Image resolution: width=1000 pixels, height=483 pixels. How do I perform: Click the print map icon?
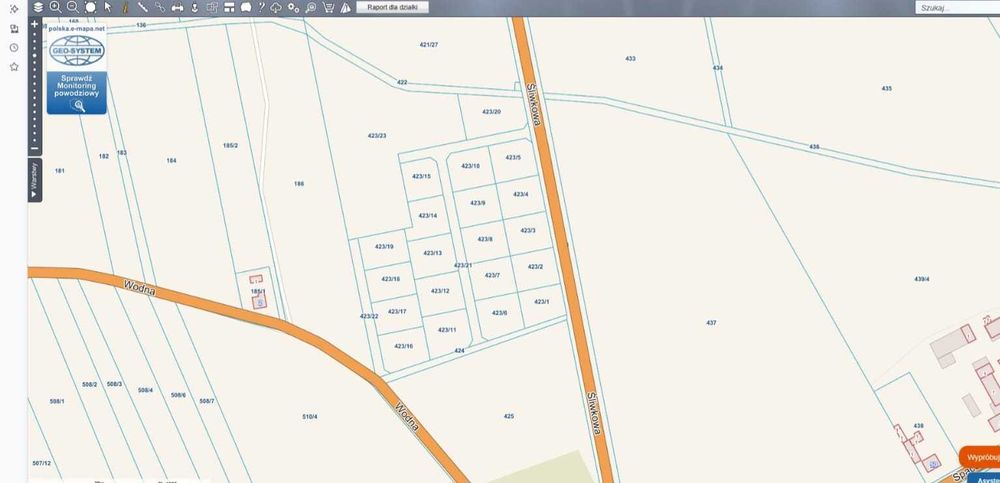pyautogui.click(x=177, y=8)
